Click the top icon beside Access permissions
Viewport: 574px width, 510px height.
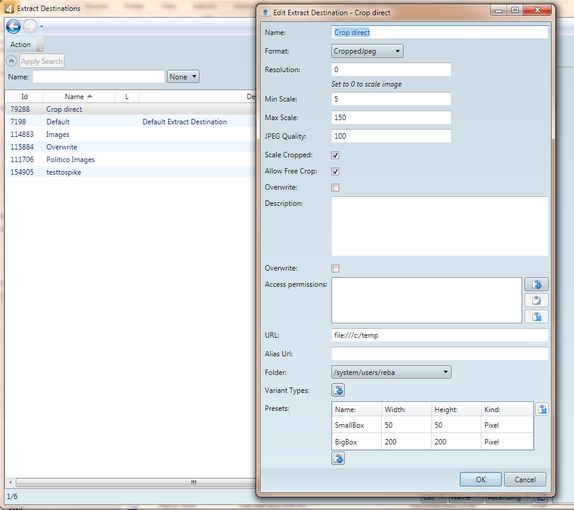tap(536, 284)
